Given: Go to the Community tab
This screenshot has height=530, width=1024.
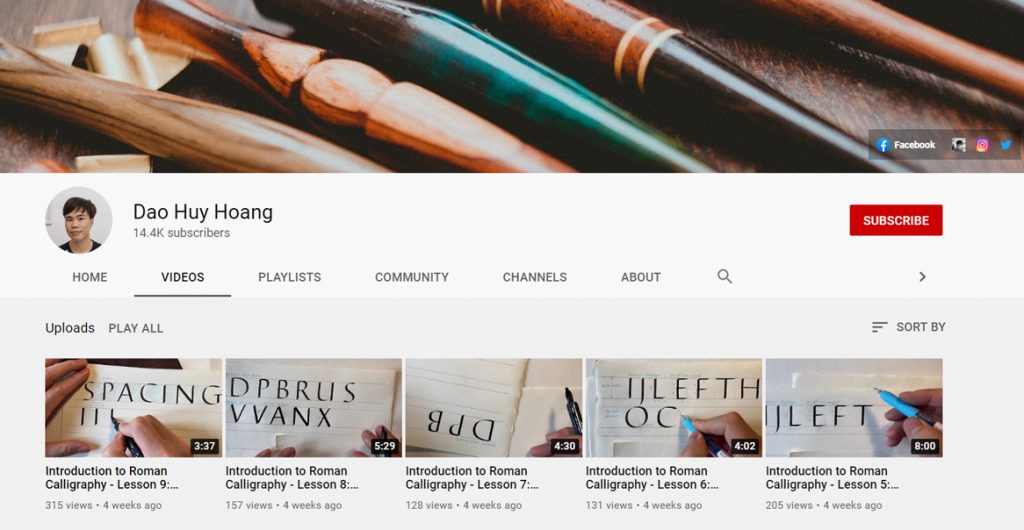Looking at the screenshot, I should [x=412, y=277].
